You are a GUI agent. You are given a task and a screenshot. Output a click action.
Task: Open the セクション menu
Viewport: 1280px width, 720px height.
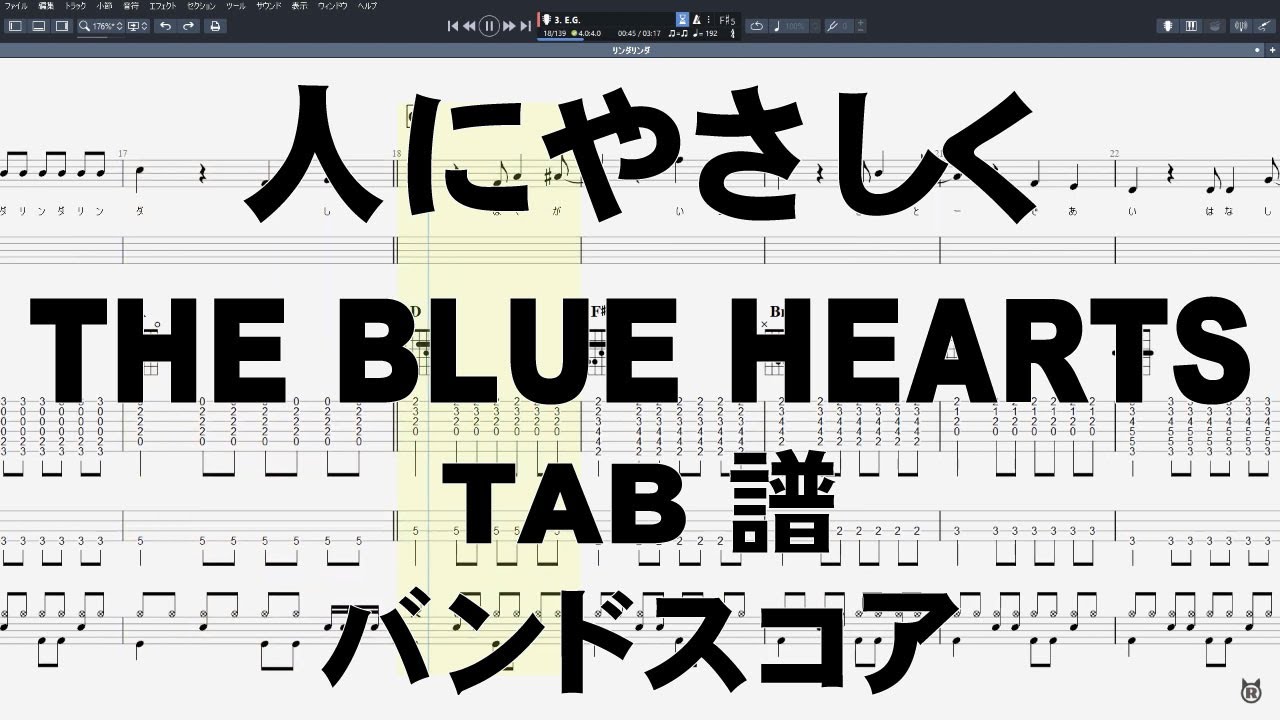(x=201, y=6)
